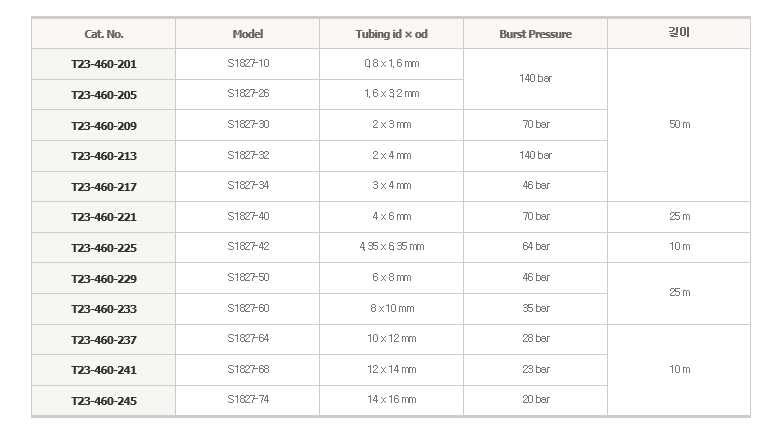This screenshot has height=428, width=758.
Task: Click catalog number T23-460-225
Action: pyautogui.click(x=104, y=248)
